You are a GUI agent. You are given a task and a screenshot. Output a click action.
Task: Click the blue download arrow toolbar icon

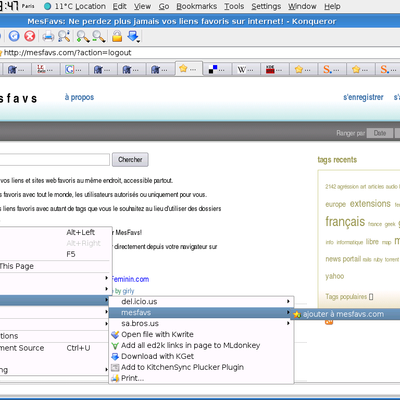pyautogui.click(x=133, y=36)
